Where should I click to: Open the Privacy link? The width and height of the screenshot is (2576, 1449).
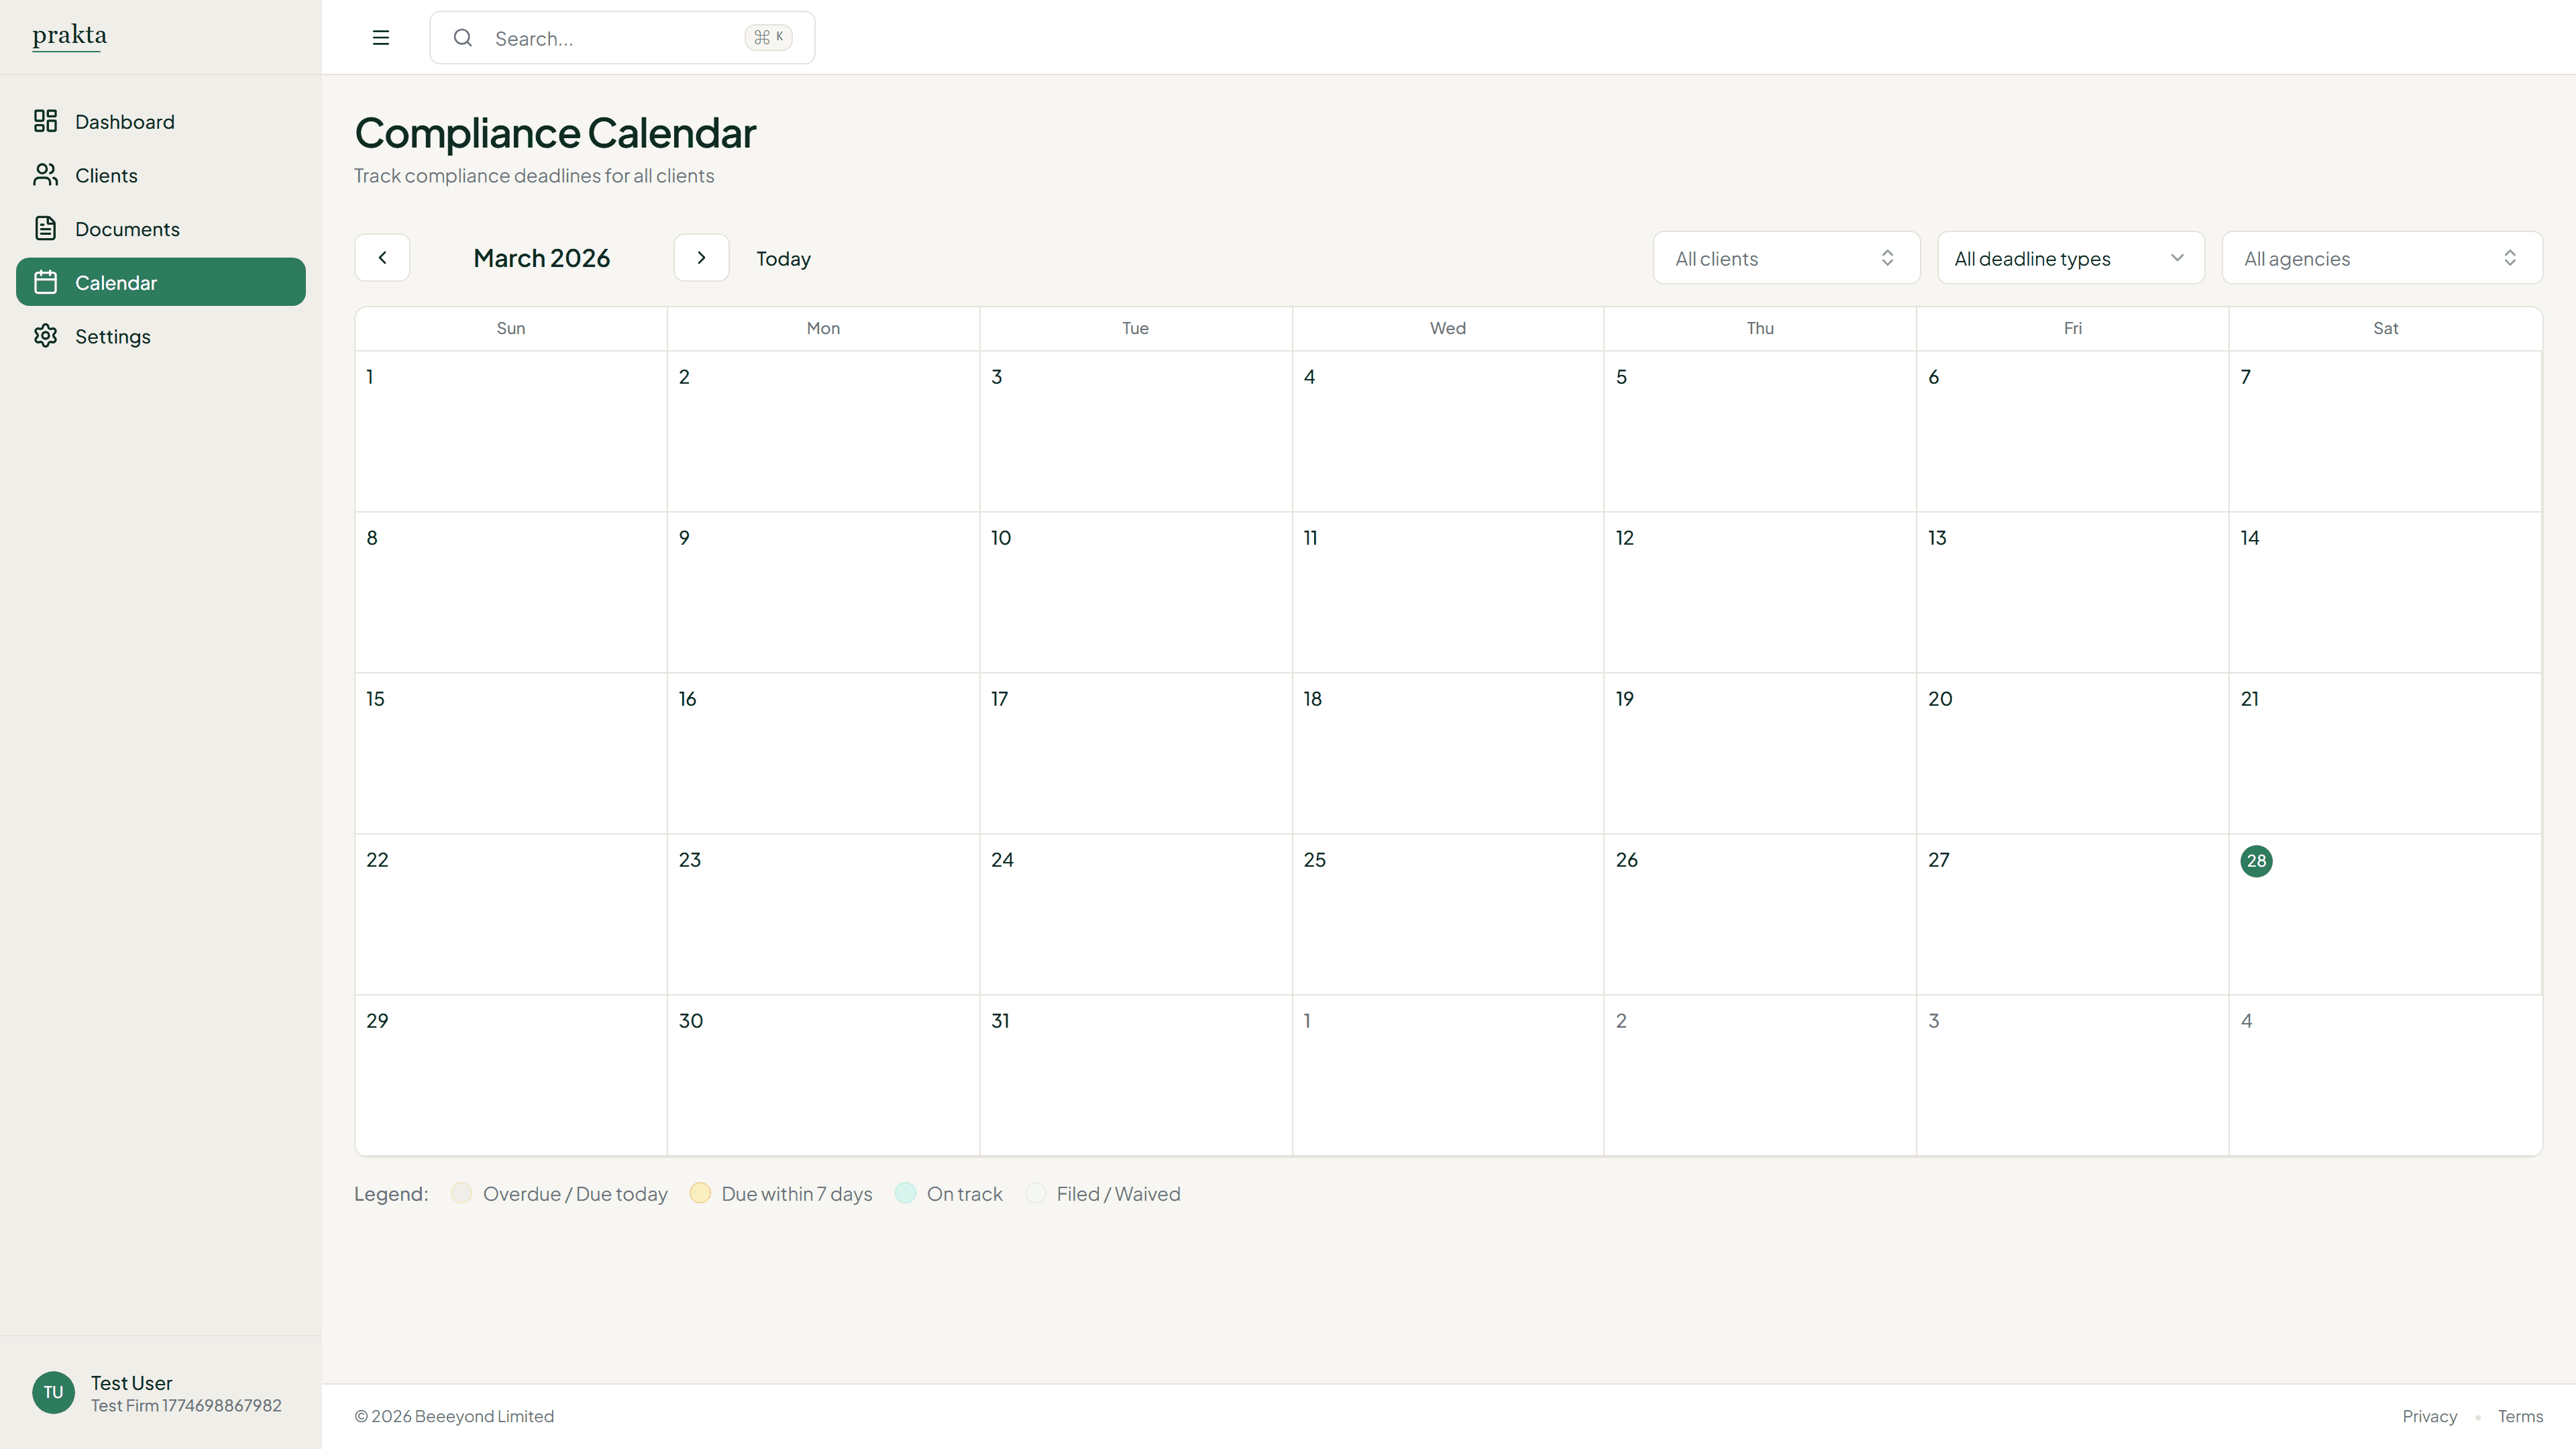point(2429,1416)
